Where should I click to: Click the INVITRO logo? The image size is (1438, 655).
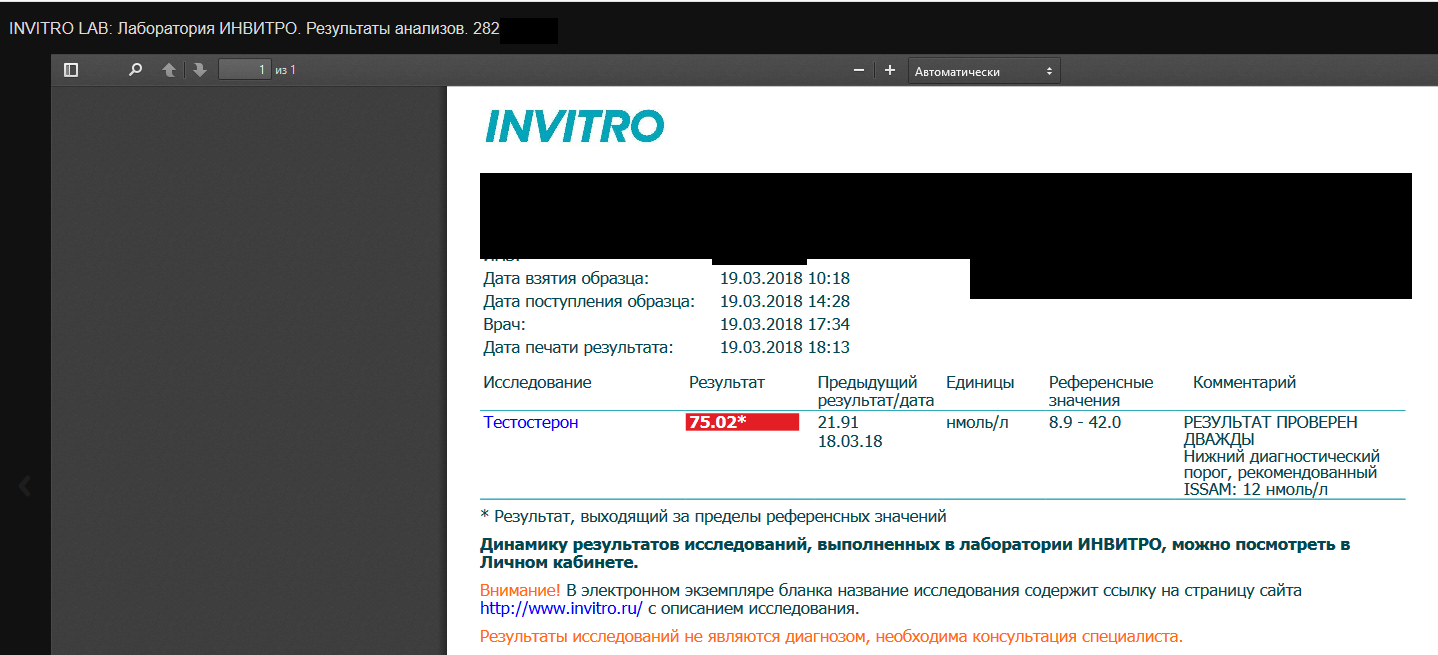click(574, 127)
